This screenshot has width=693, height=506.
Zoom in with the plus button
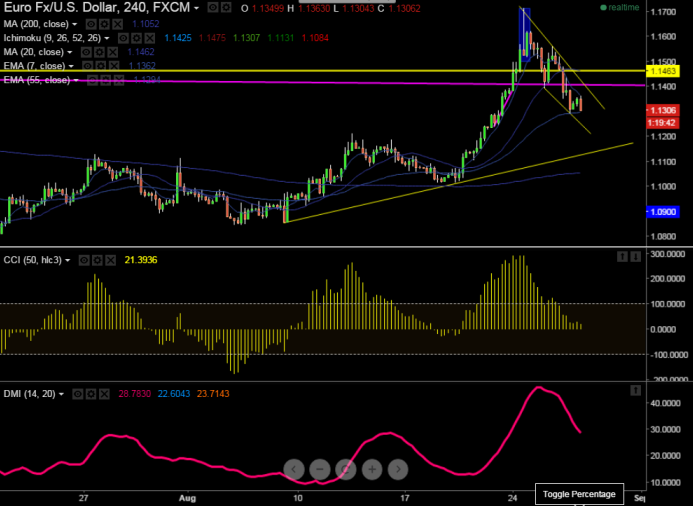(372, 469)
